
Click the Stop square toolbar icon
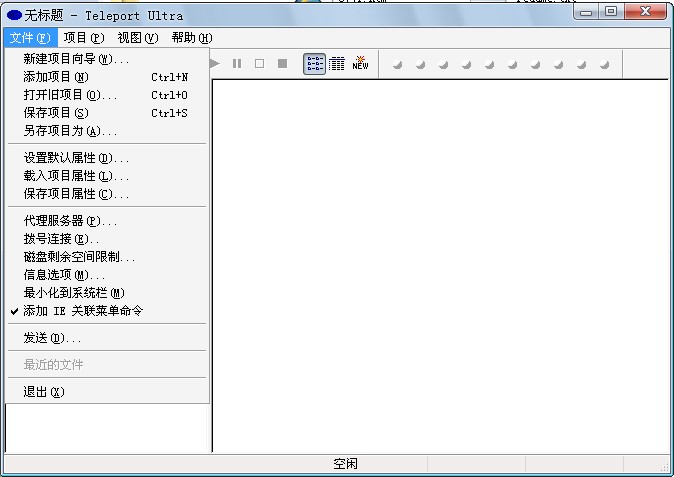283,64
